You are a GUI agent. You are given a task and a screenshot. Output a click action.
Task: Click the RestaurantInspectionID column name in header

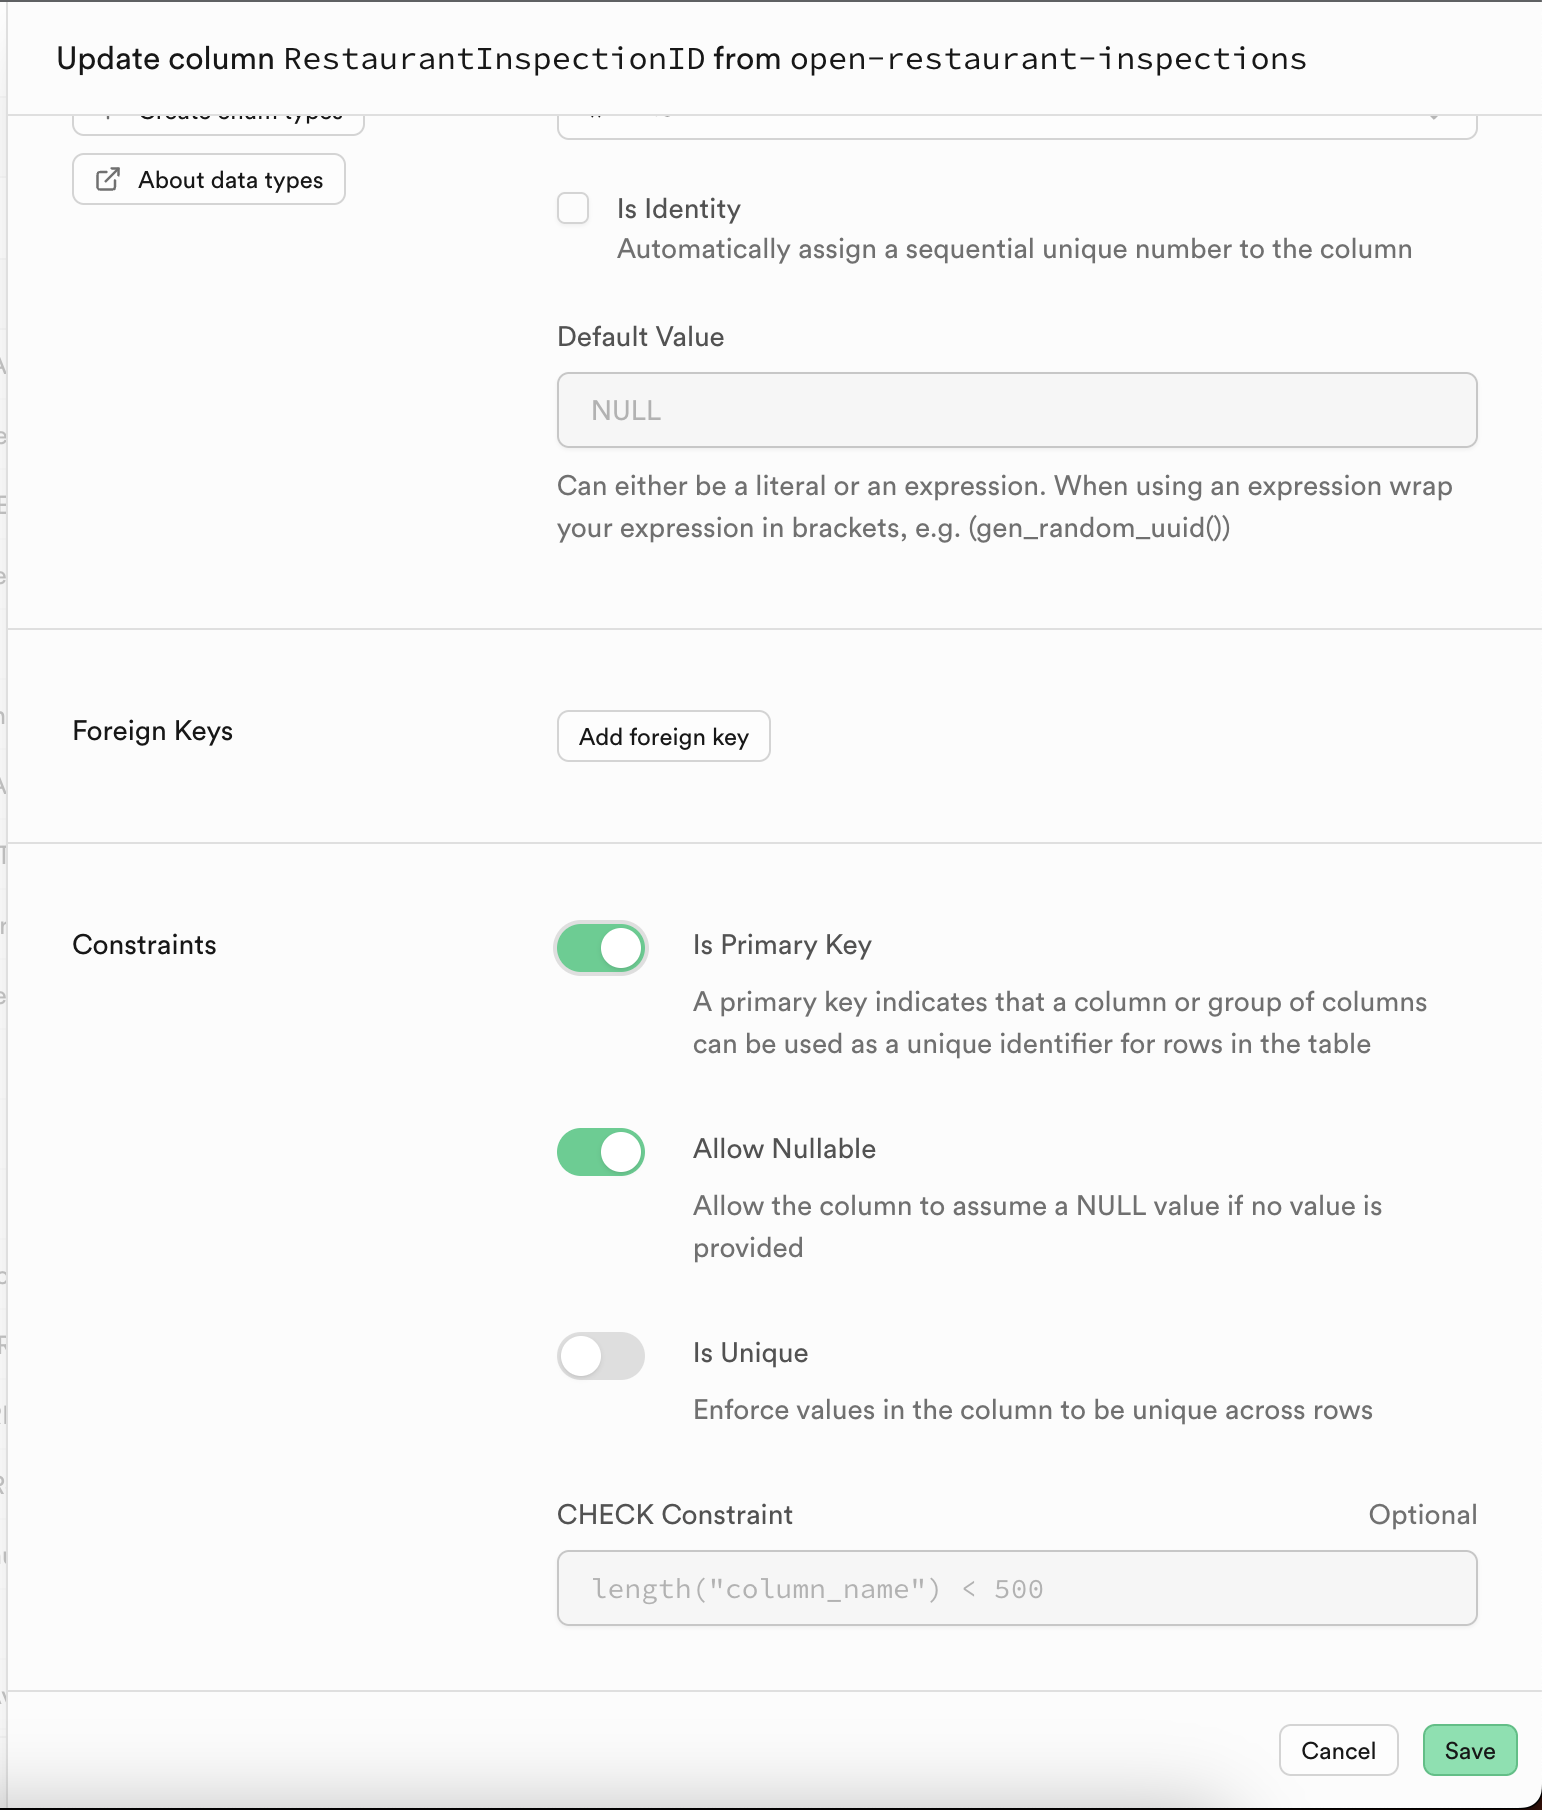[x=495, y=59]
